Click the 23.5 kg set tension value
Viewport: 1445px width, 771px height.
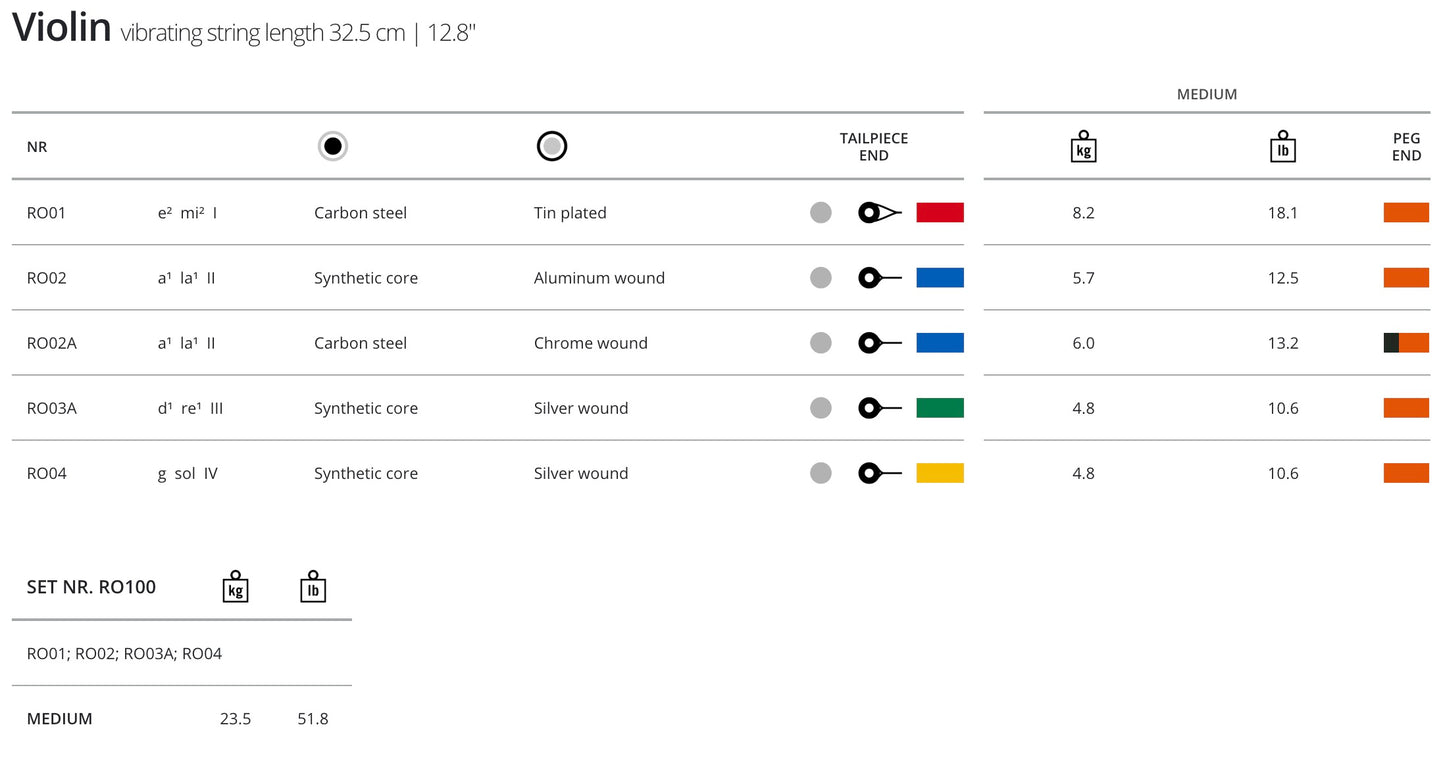click(x=235, y=719)
